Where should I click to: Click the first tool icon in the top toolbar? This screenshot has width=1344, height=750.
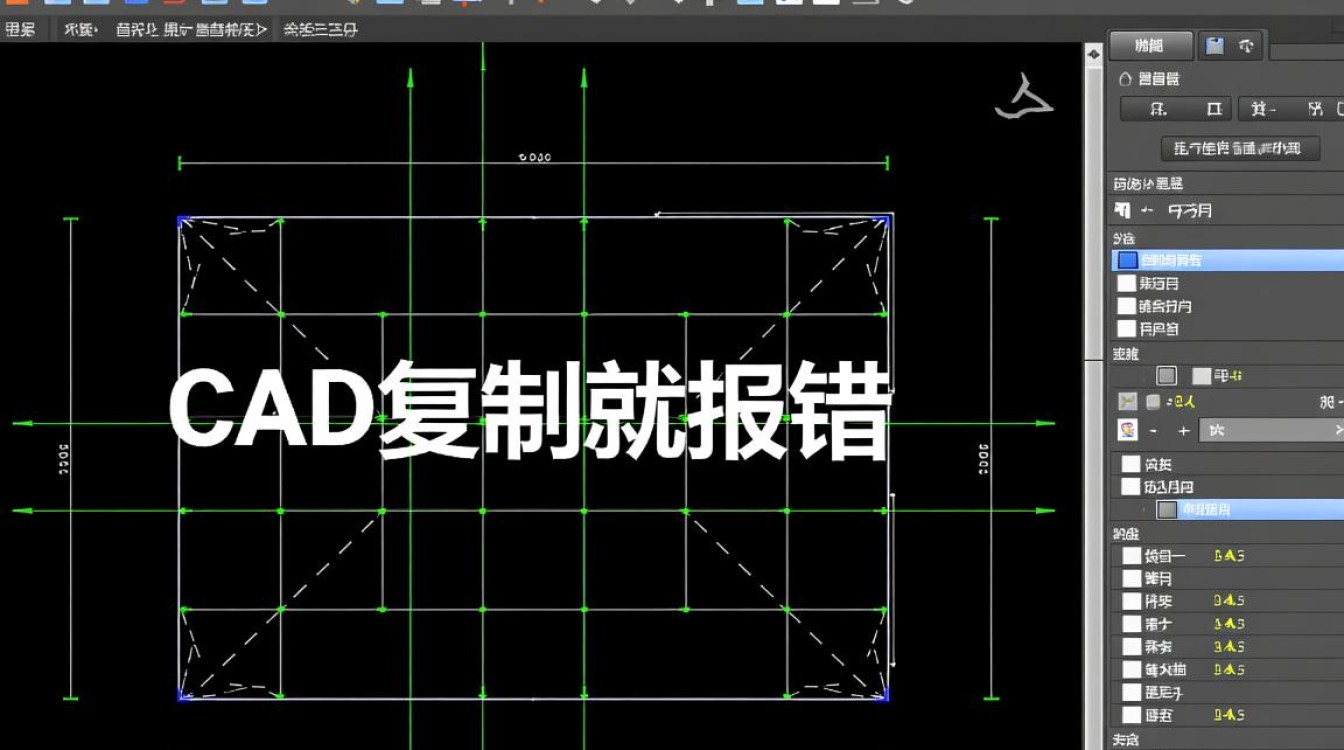(13, 6)
